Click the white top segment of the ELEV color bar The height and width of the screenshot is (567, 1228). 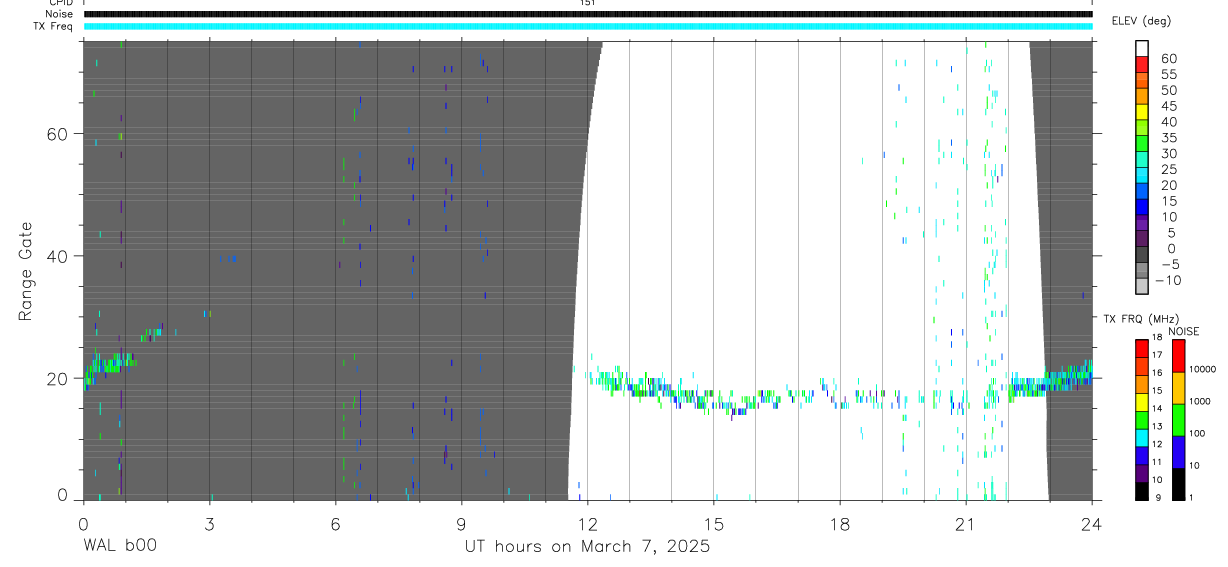[x=1142, y=48]
